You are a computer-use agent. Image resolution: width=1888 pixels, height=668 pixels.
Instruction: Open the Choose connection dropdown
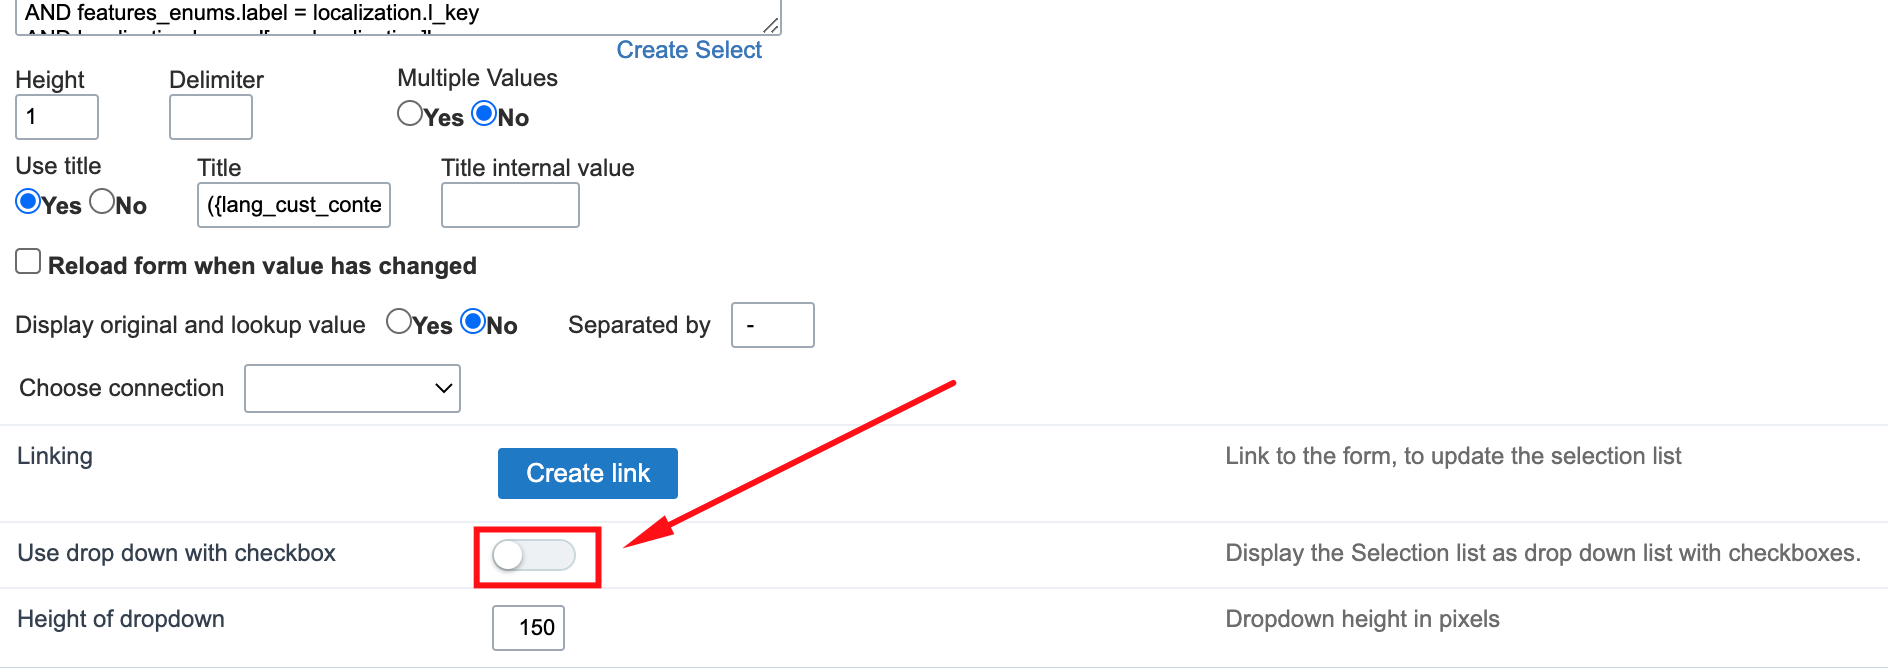(x=352, y=388)
